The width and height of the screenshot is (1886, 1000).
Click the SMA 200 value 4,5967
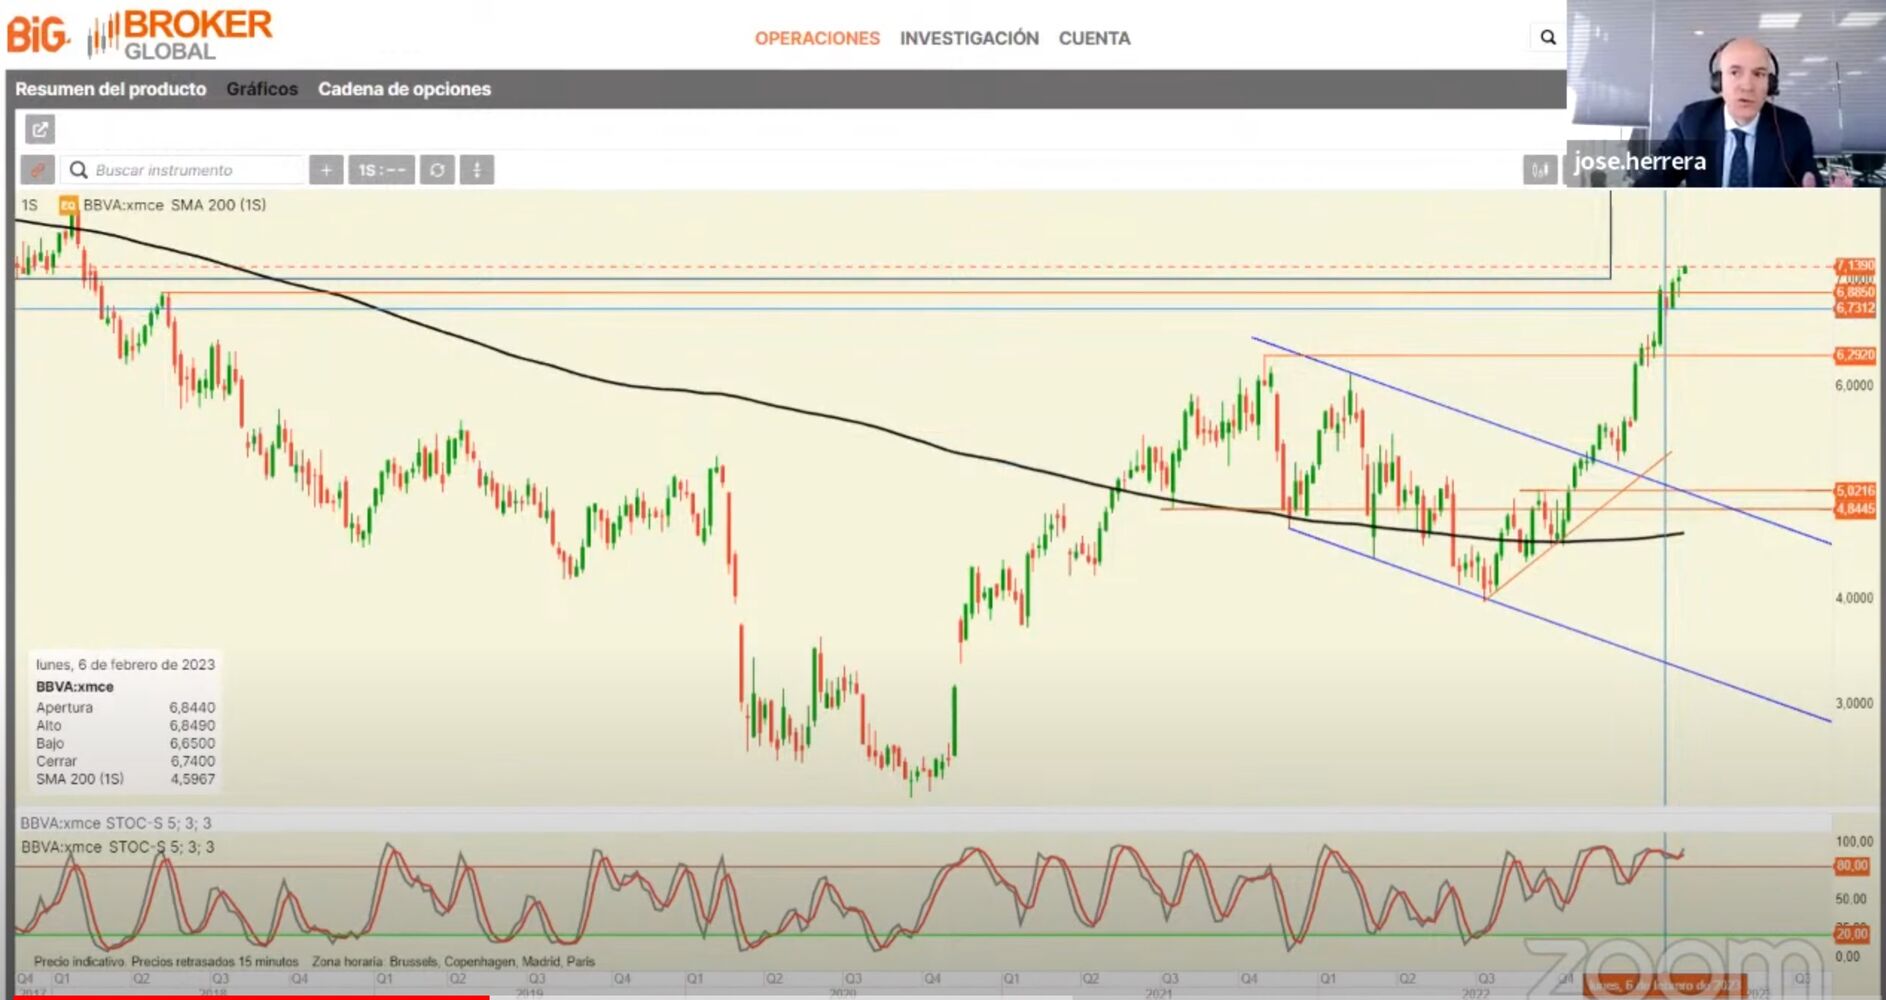coord(192,779)
